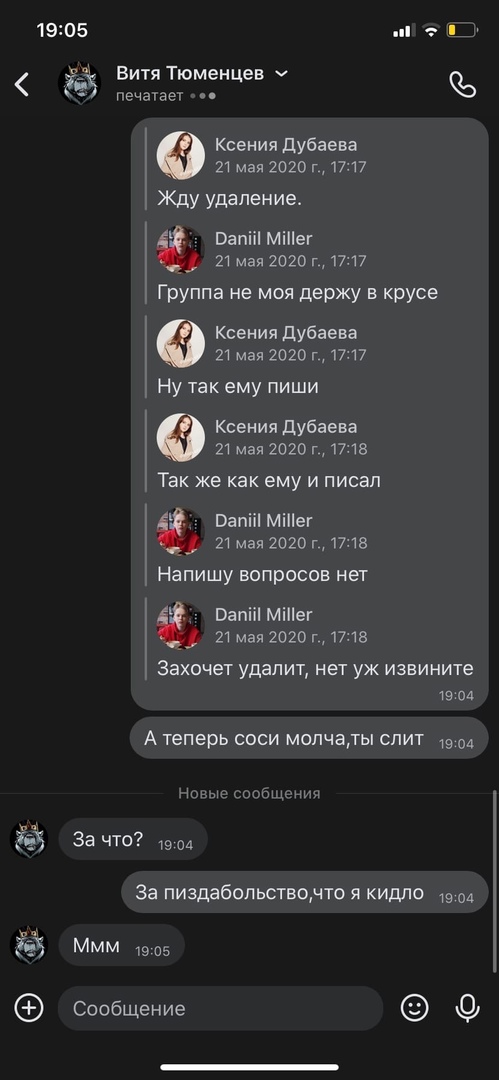499x1080 pixels.
Task: Tap the forwarded "Жду удаление." message text
Action: (x=230, y=198)
